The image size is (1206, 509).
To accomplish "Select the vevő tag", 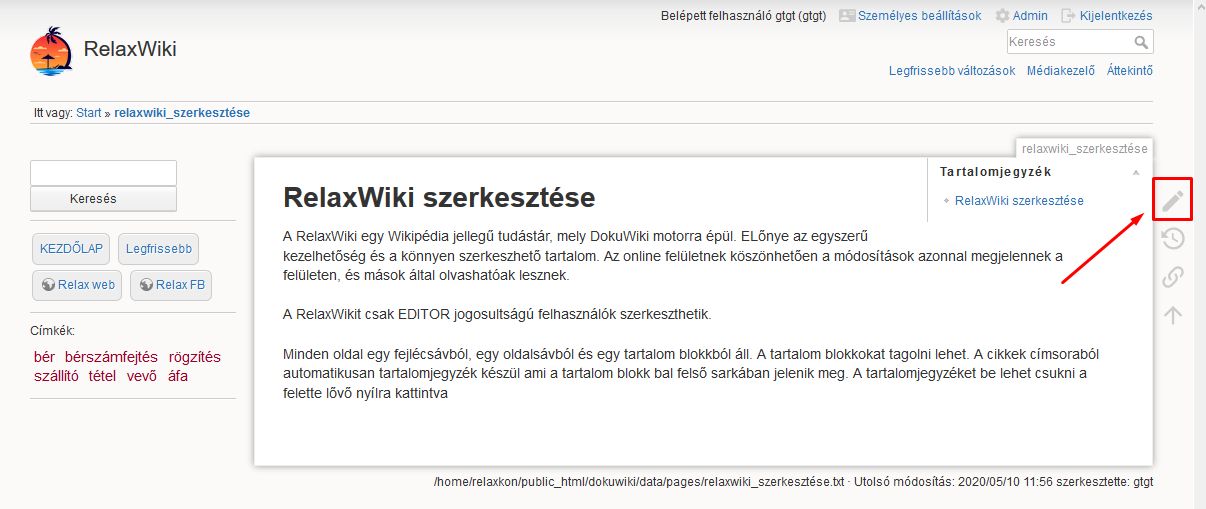I will coord(142,376).
